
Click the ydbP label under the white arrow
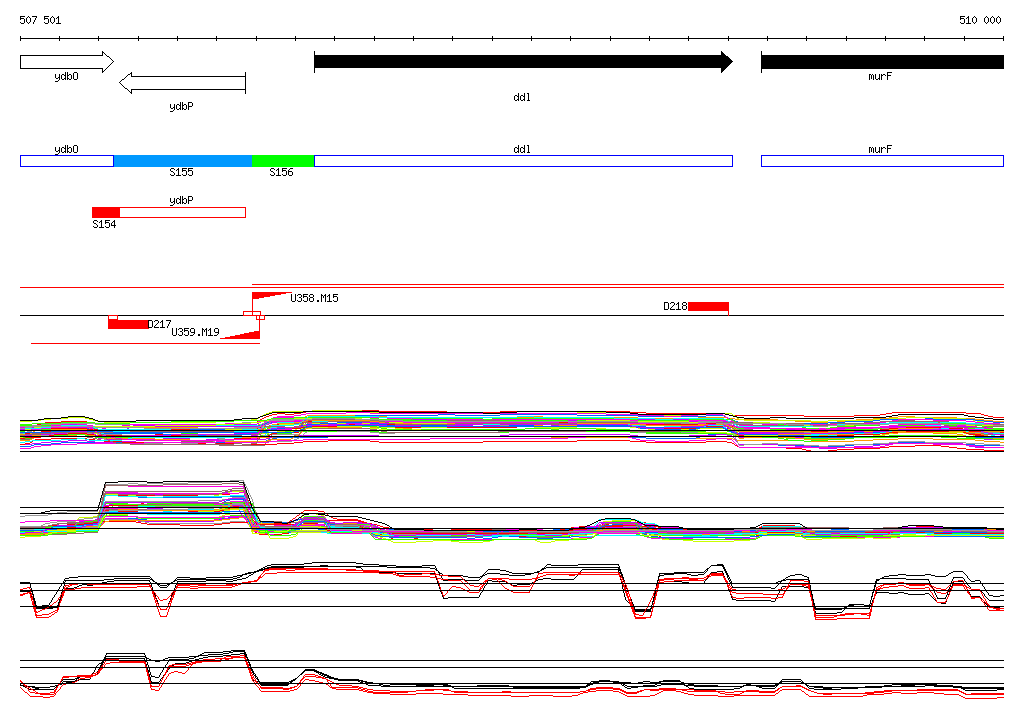[x=182, y=106]
